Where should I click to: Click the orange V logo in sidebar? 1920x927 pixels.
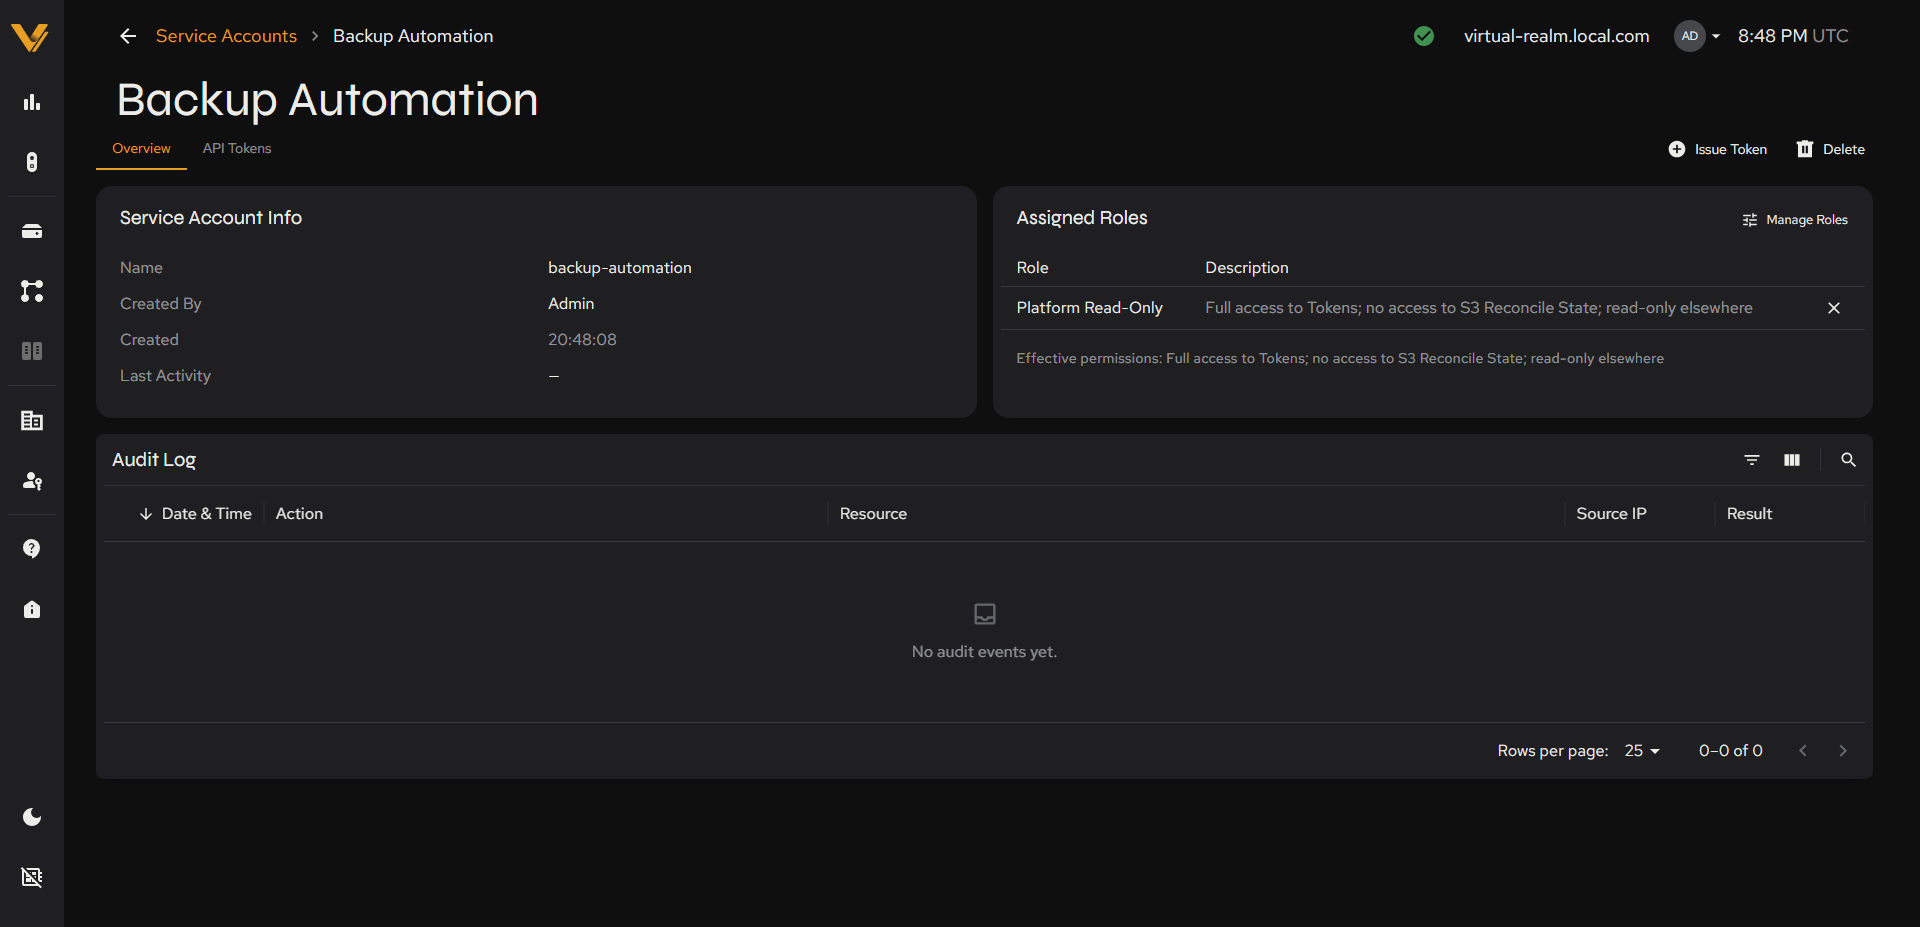click(x=30, y=37)
